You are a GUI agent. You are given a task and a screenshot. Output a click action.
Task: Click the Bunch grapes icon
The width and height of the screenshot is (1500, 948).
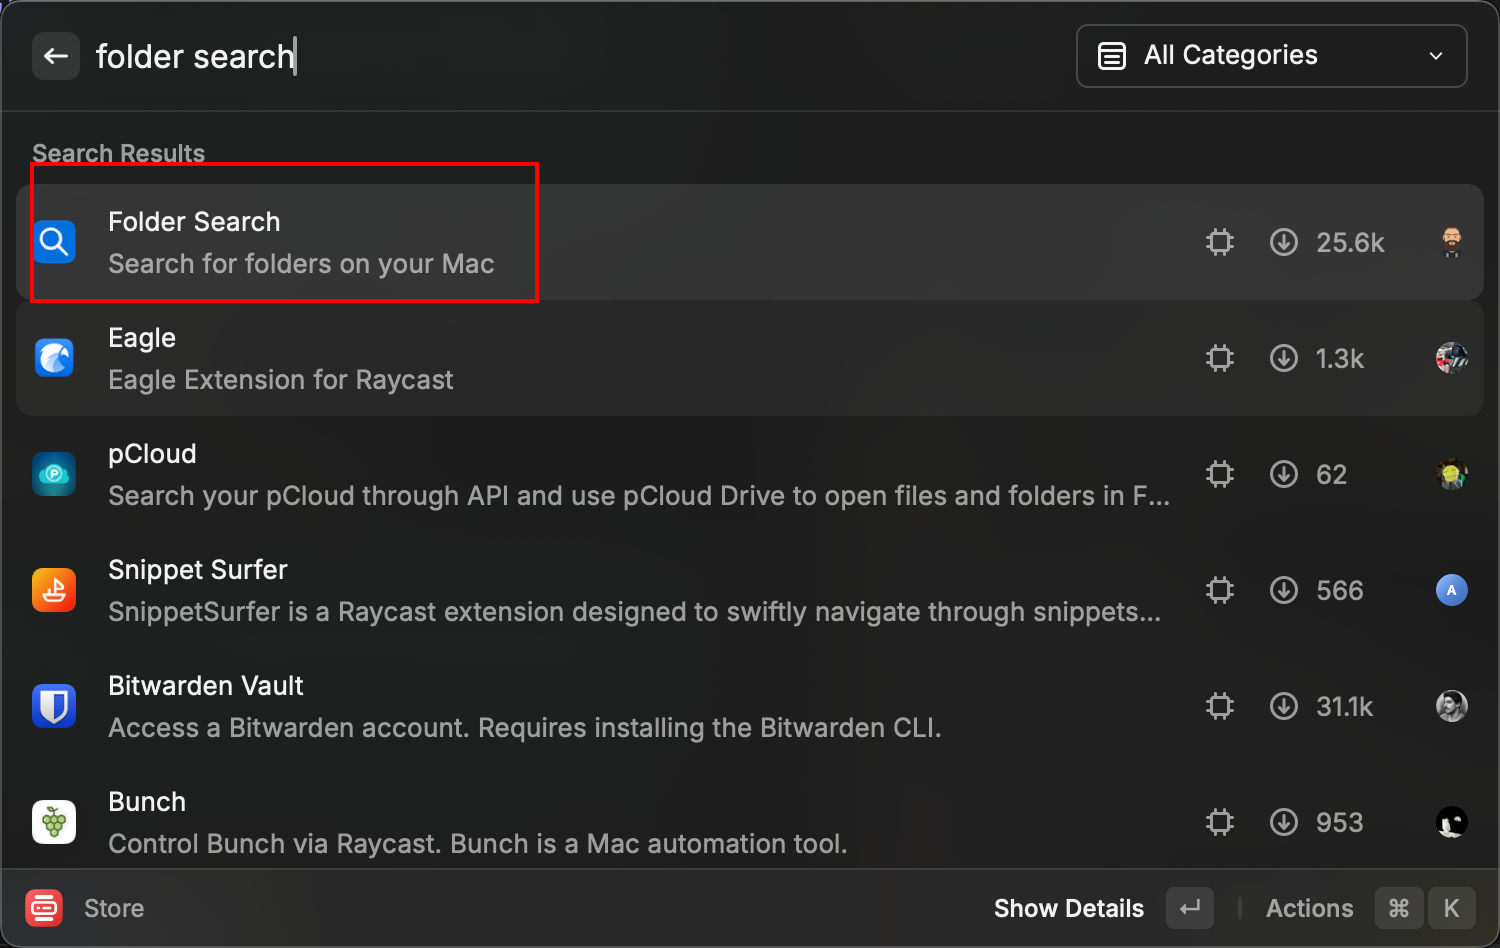coord(54,822)
